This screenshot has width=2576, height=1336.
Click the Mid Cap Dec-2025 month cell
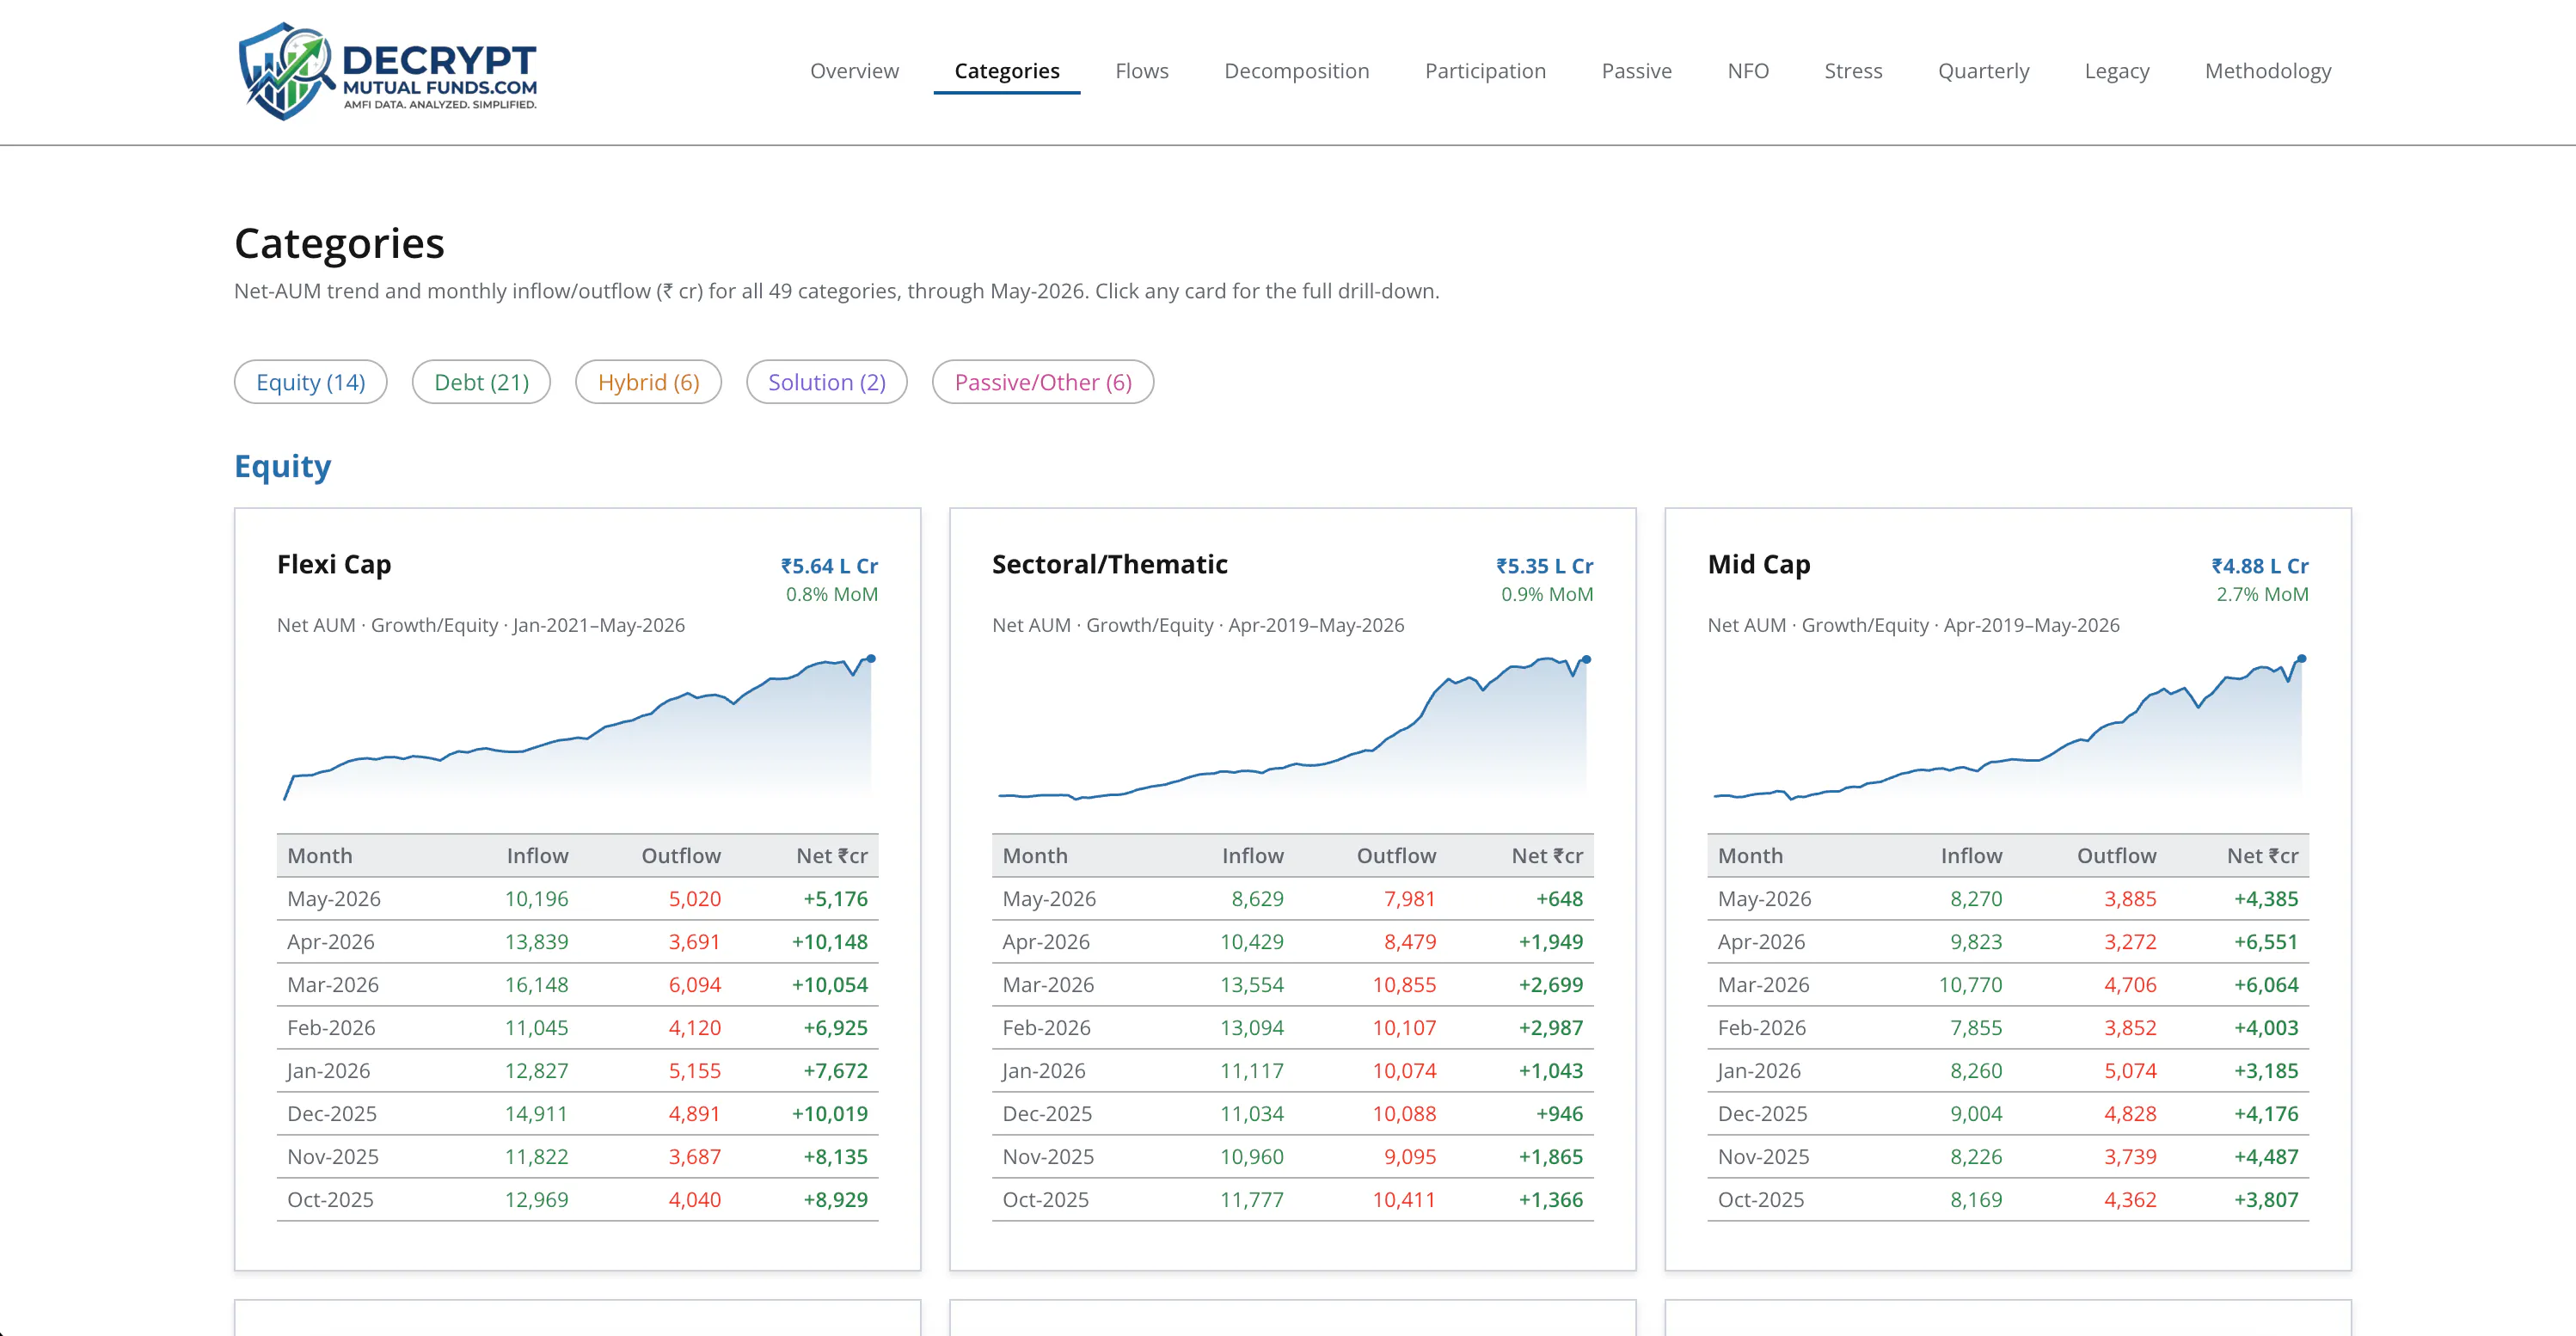point(1762,1114)
